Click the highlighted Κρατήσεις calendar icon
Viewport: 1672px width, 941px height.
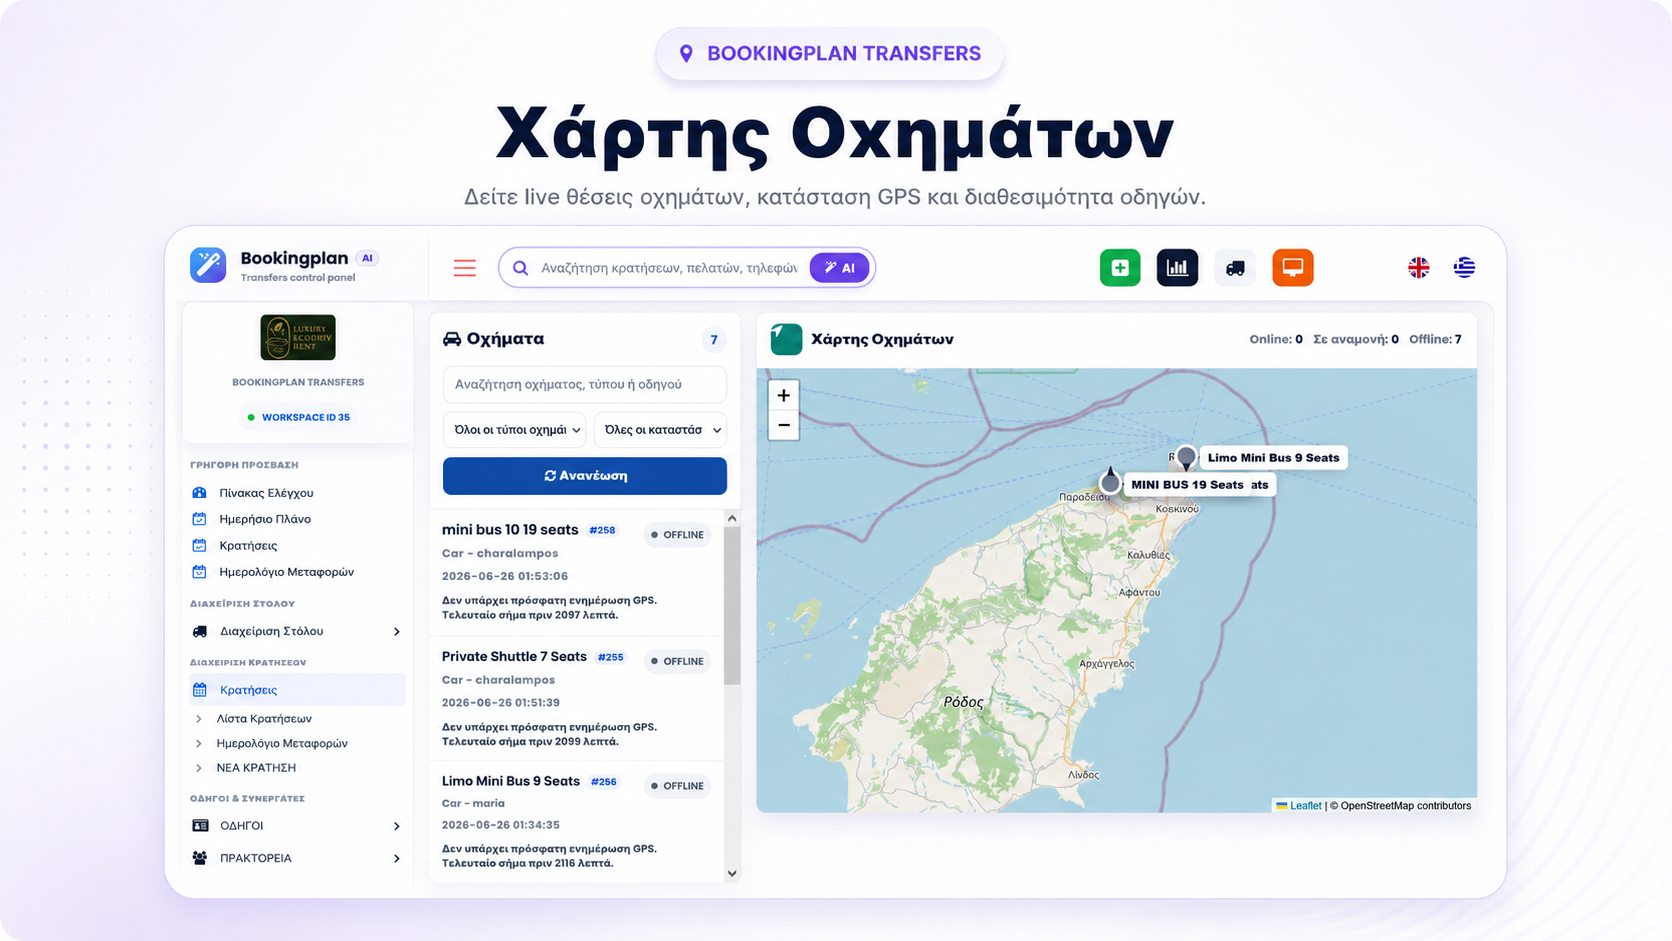200,690
